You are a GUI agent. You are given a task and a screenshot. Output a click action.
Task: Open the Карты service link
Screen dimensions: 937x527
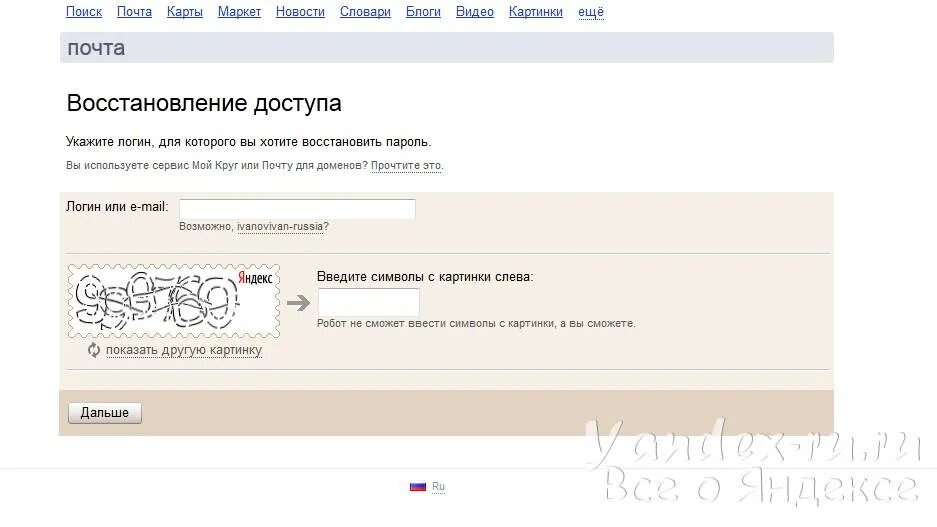coord(185,12)
